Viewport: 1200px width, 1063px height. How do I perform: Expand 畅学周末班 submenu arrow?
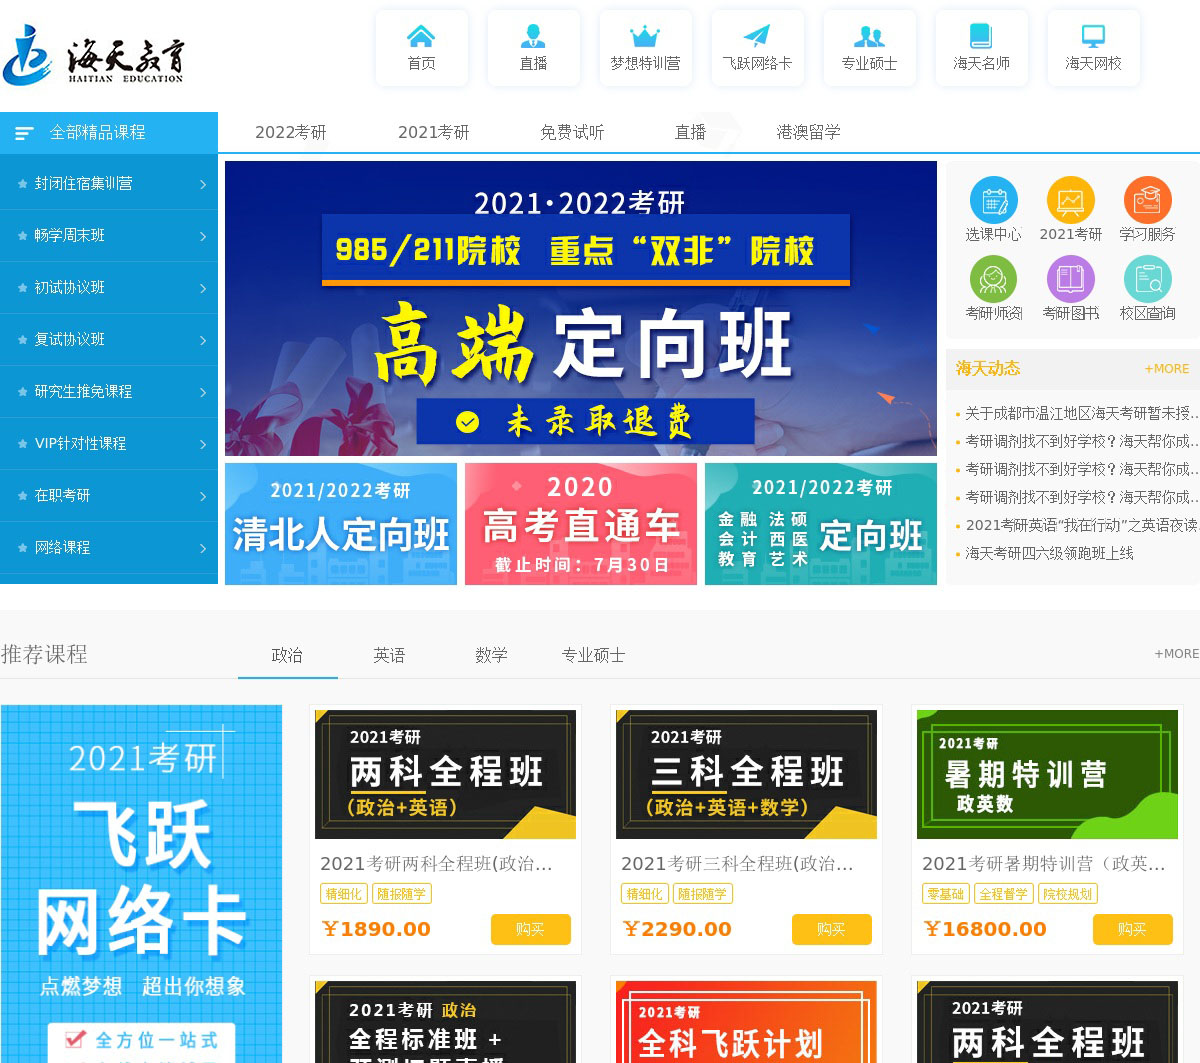(x=203, y=236)
